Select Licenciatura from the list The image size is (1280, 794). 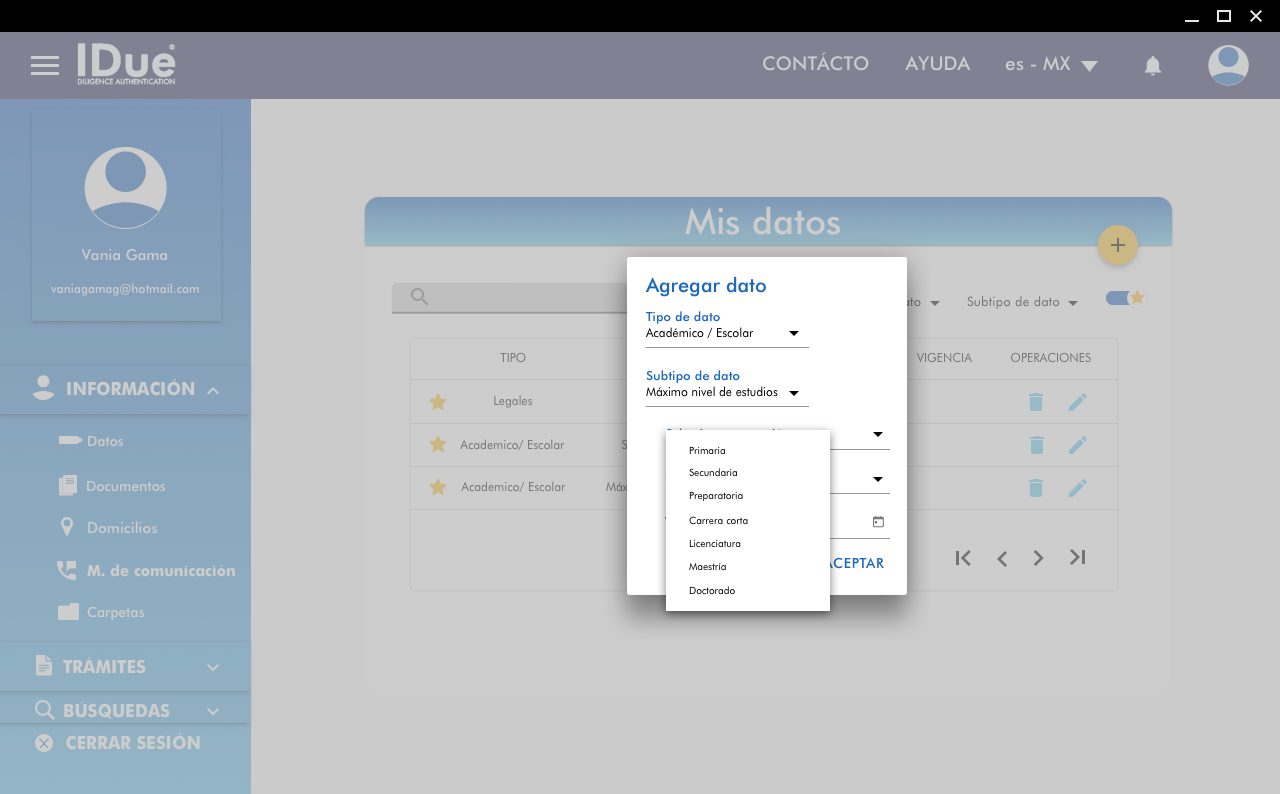(x=715, y=544)
